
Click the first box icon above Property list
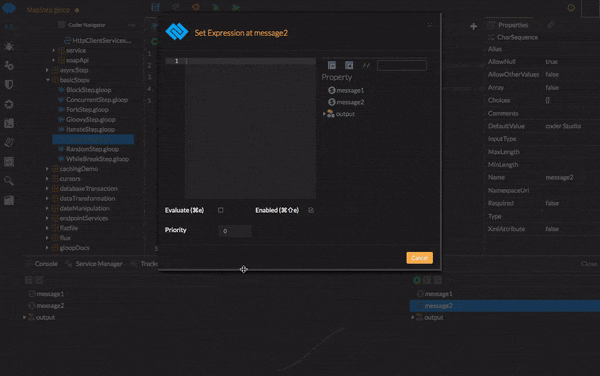(332, 65)
